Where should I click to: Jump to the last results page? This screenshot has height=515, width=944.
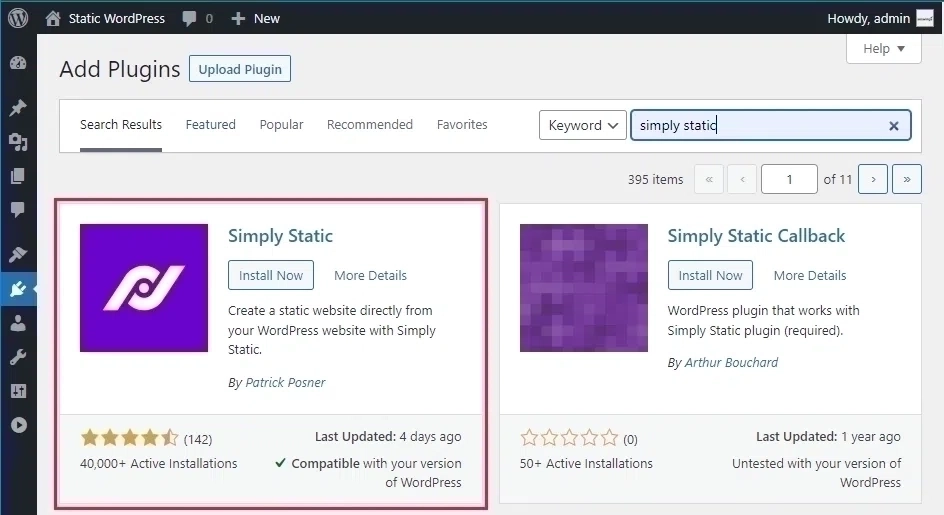pos(907,179)
